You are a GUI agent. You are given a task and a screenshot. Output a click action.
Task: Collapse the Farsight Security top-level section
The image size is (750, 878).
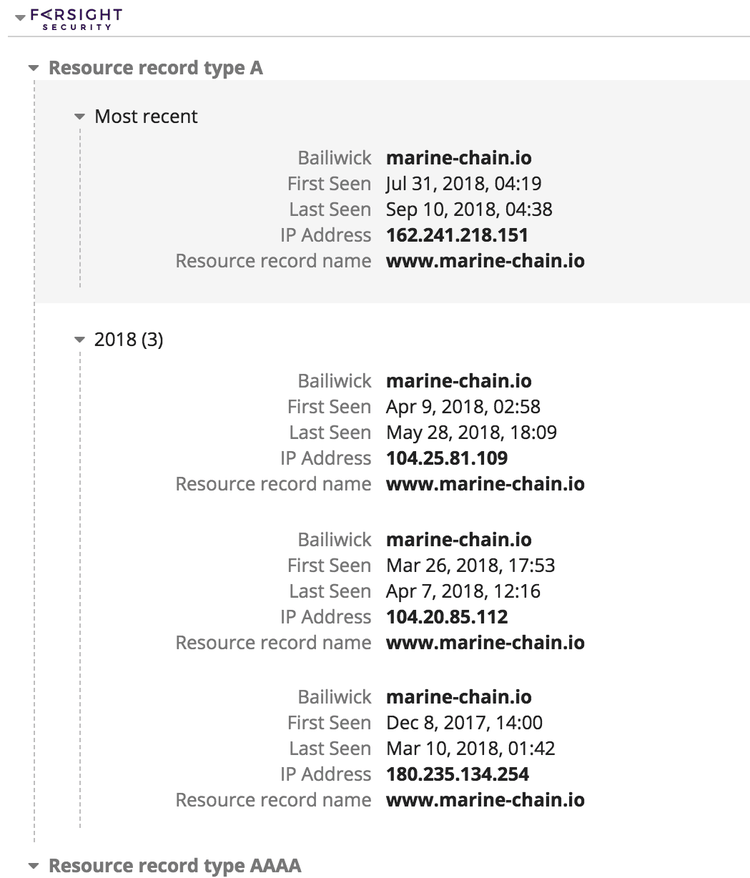click(19, 19)
